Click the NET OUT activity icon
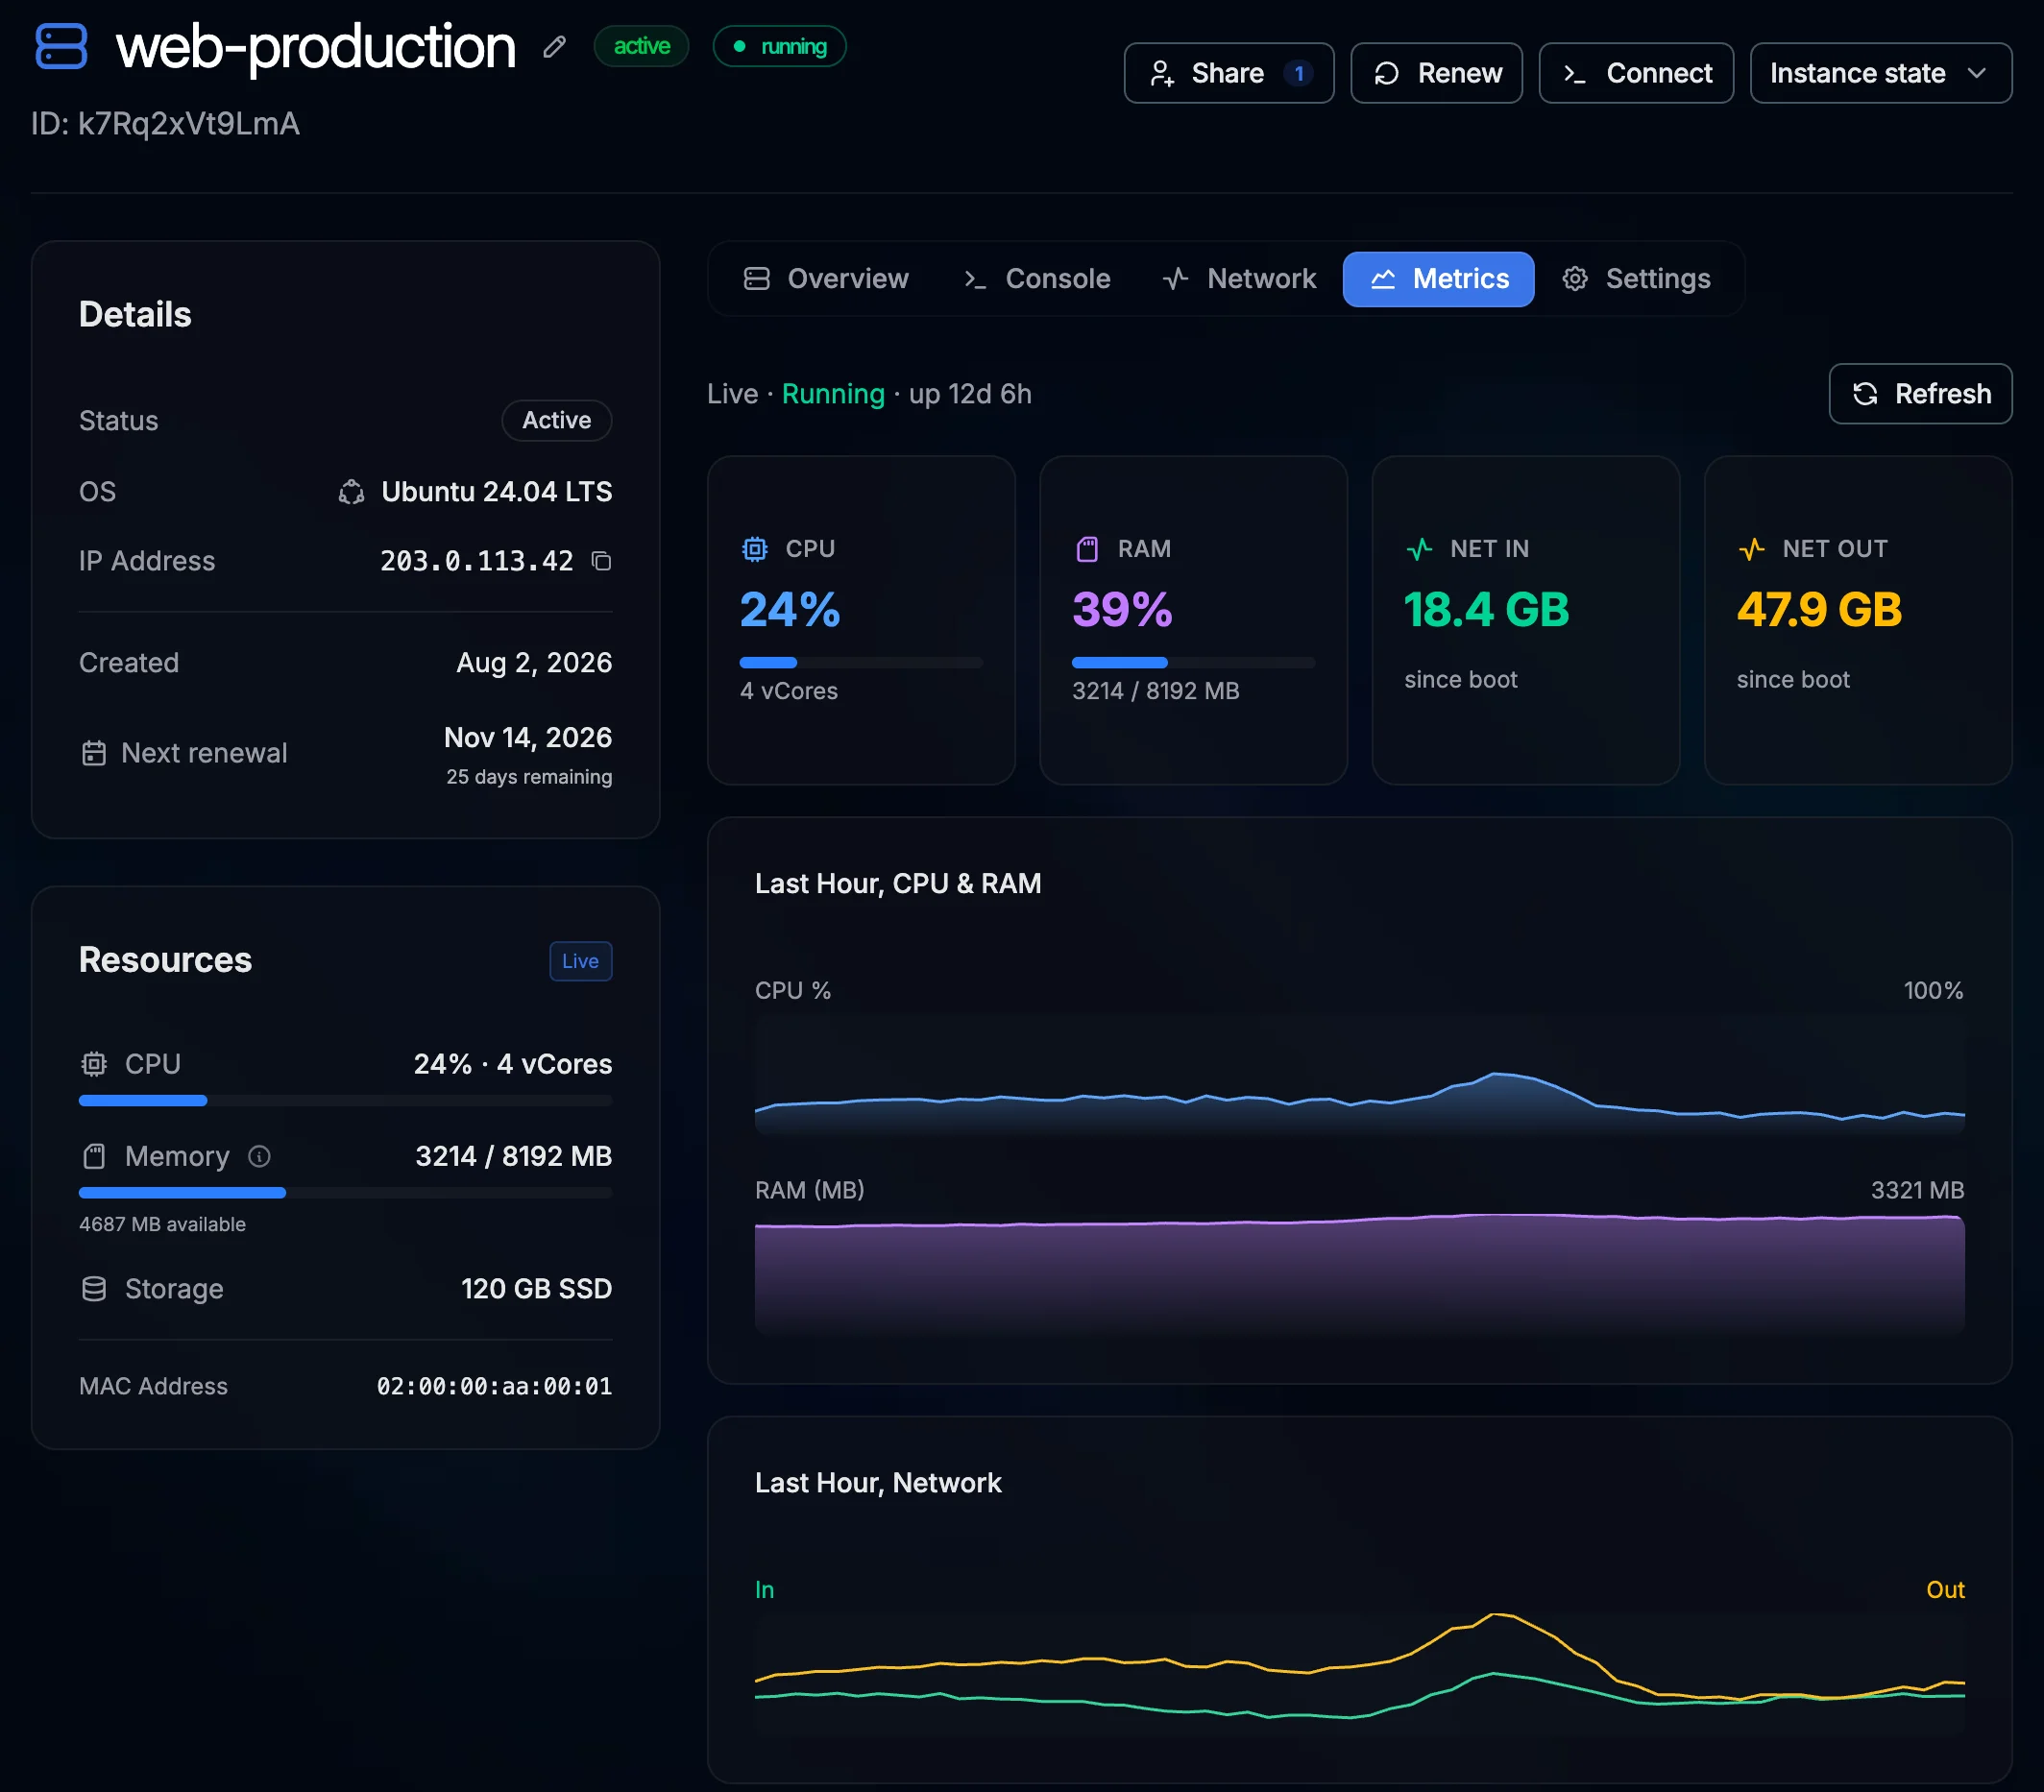Image resolution: width=2044 pixels, height=1792 pixels. coord(1751,549)
